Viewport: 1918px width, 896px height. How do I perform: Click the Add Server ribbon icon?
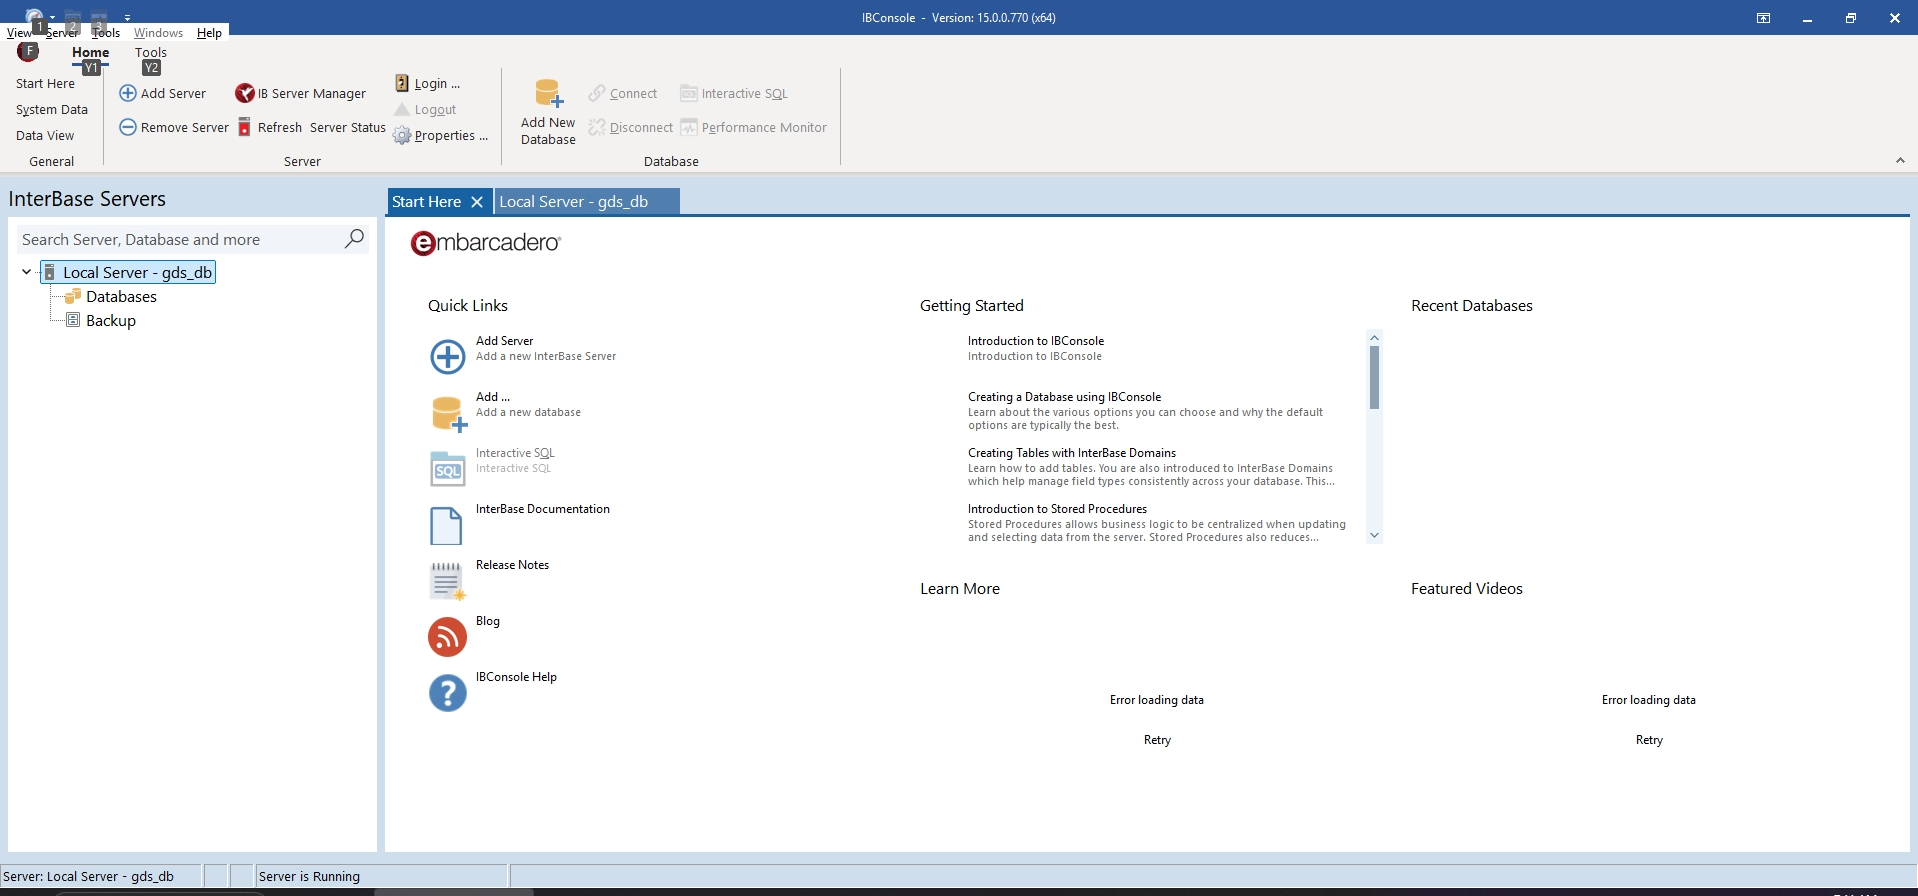[128, 93]
